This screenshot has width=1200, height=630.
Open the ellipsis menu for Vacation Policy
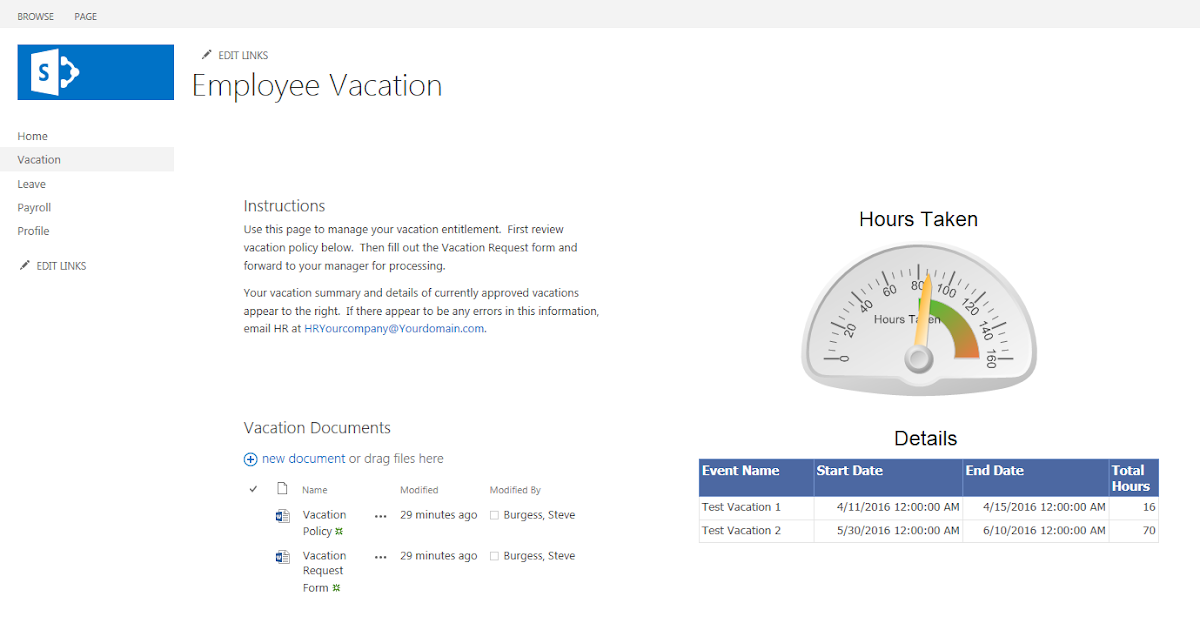pos(379,514)
